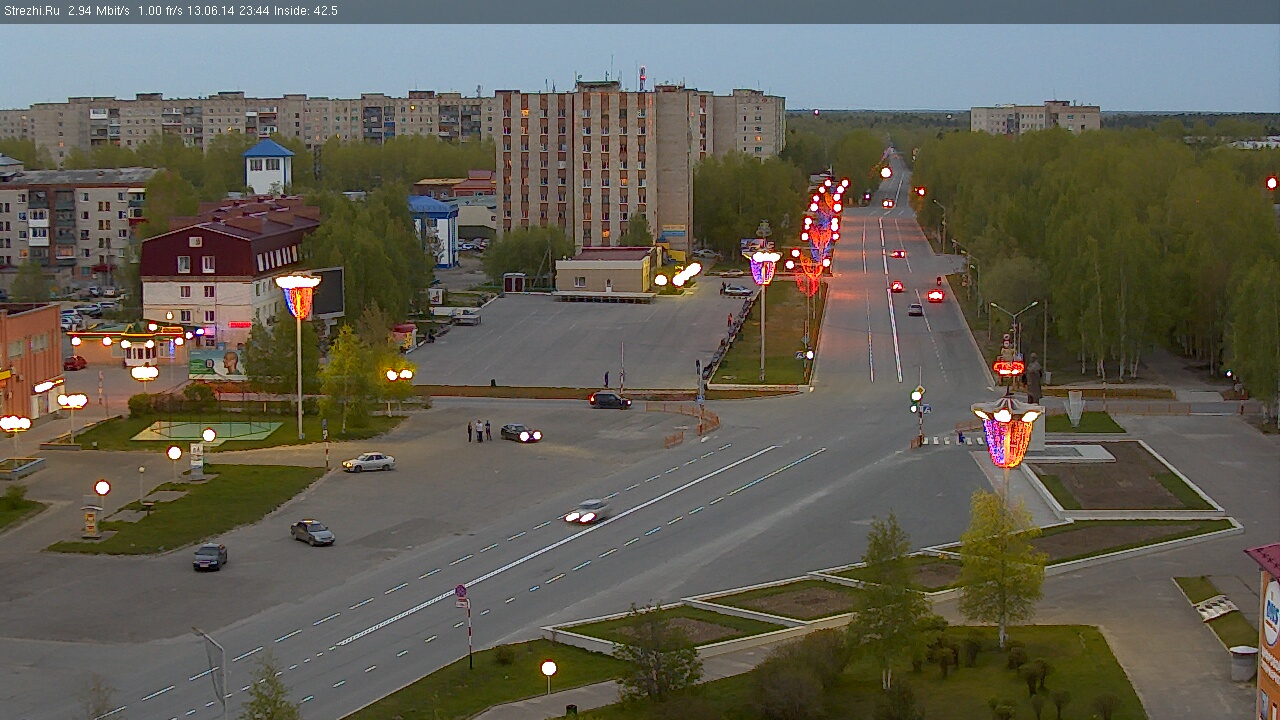Viewport: 1280px width, 720px height.
Task: Select the Inside: 42.5 temperature reading
Action: click(305, 11)
